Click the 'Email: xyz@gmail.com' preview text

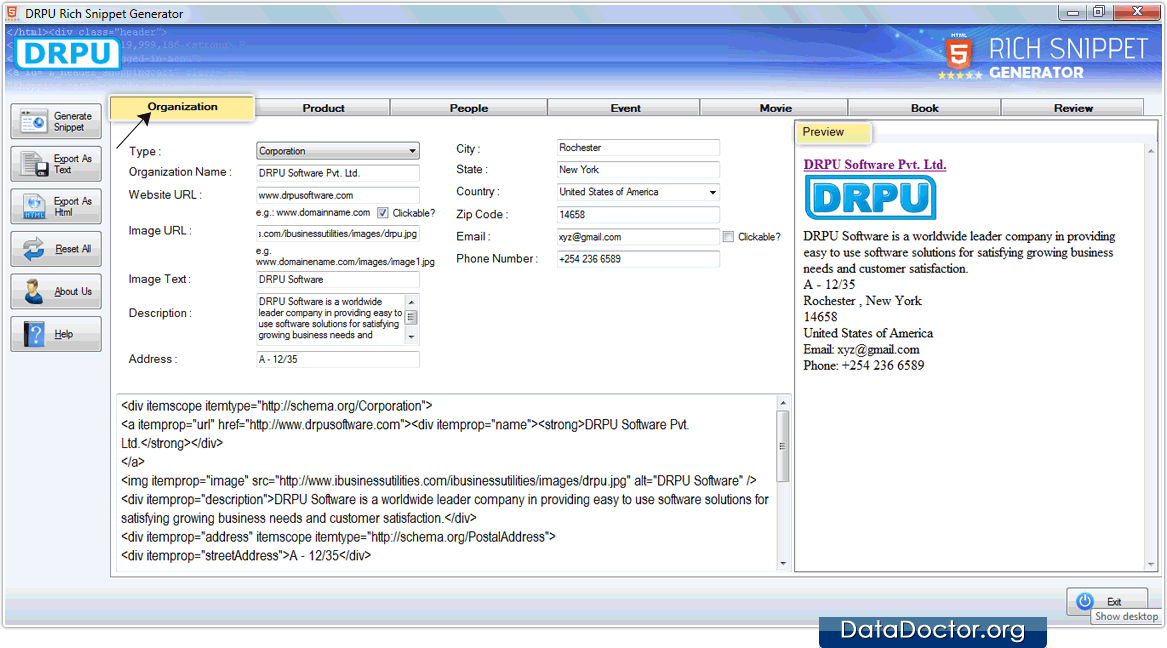click(x=861, y=350)
